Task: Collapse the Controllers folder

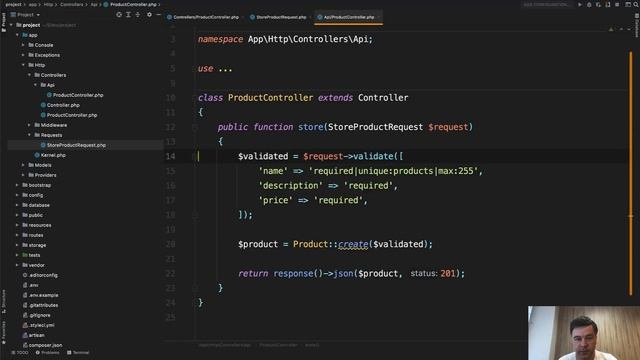Action: [x=29, y=75]
